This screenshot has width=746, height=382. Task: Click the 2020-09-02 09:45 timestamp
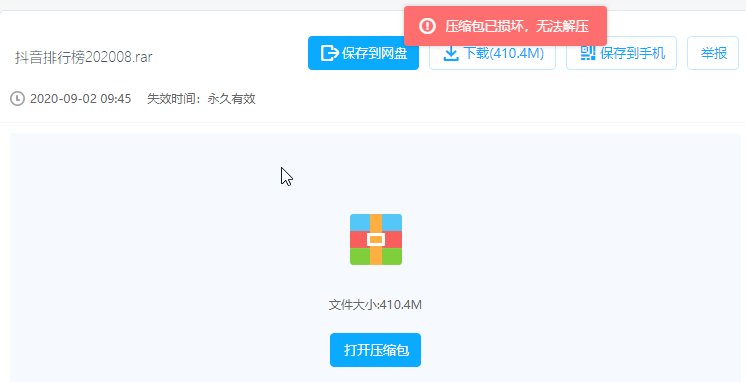[80, 99]
